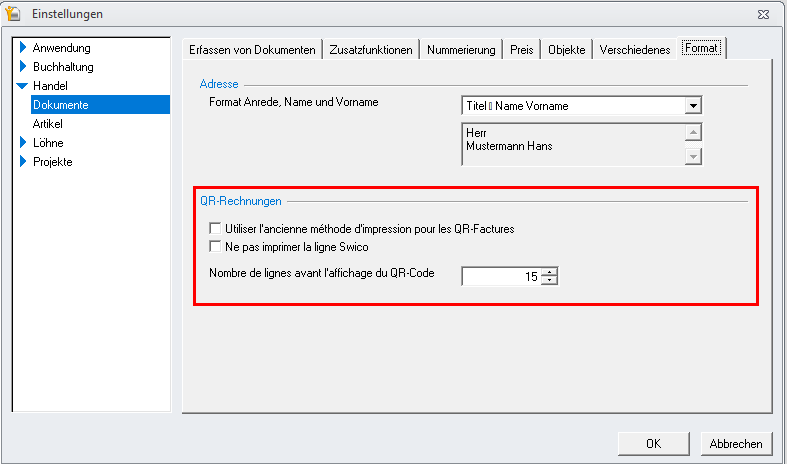The width and height of the screenshot is (787, 464).
Task: Enable old printing method for QR-Factures
Action: coord(215,228)
